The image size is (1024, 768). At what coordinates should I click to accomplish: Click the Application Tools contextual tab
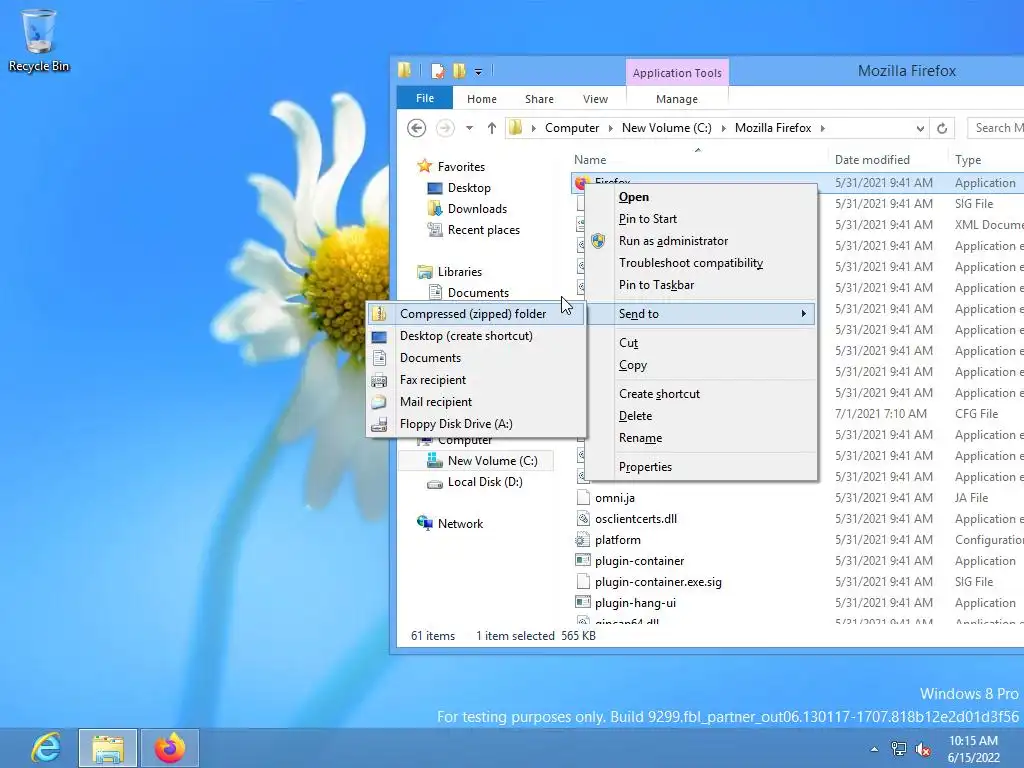tap(677, 72)
